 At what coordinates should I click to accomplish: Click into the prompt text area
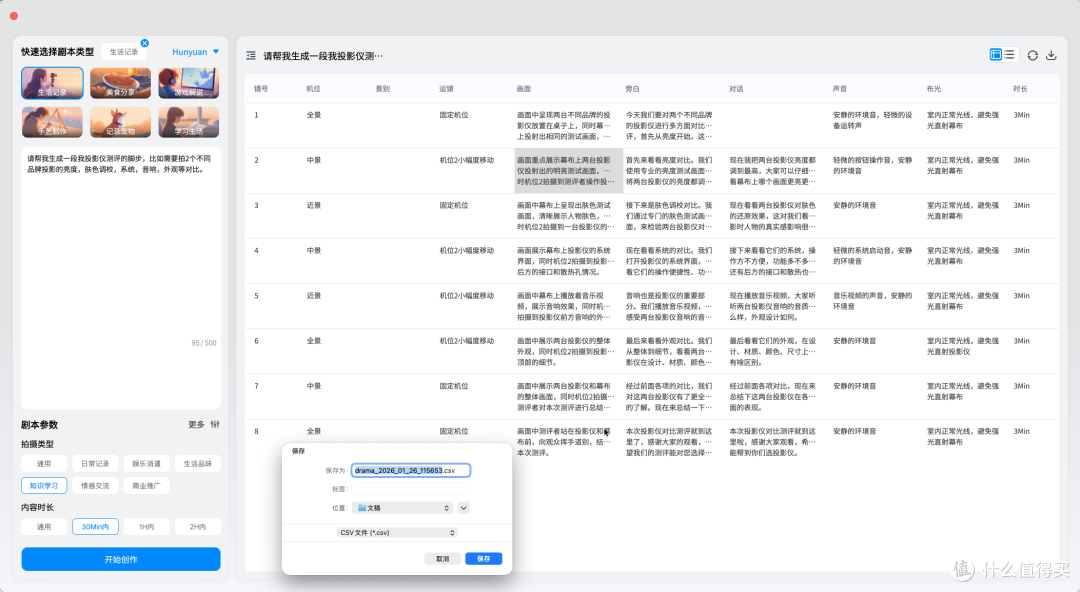coord(121,278)
